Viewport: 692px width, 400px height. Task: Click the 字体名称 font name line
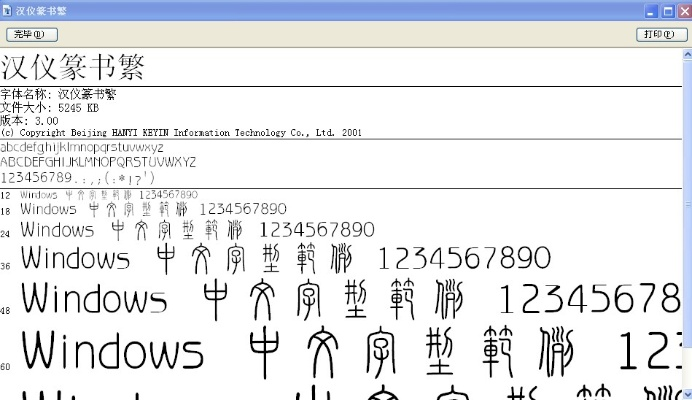pos(58,95)
